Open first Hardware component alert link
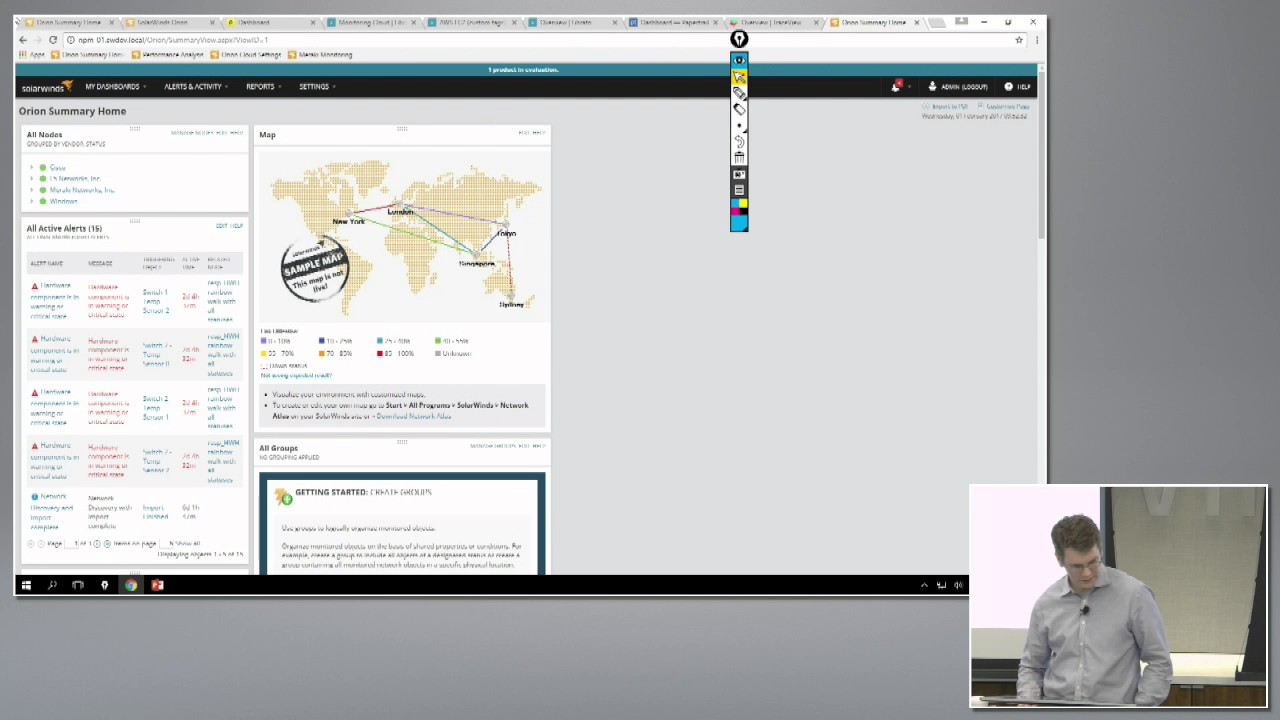This screenshot has height=720, width=1280. [54, 301]
